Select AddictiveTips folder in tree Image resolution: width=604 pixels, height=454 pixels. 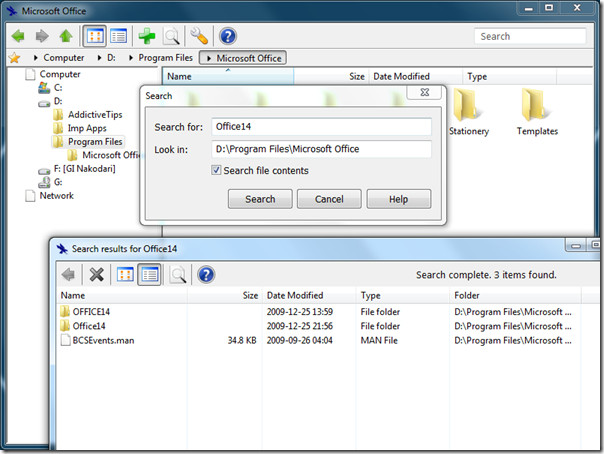88,115
